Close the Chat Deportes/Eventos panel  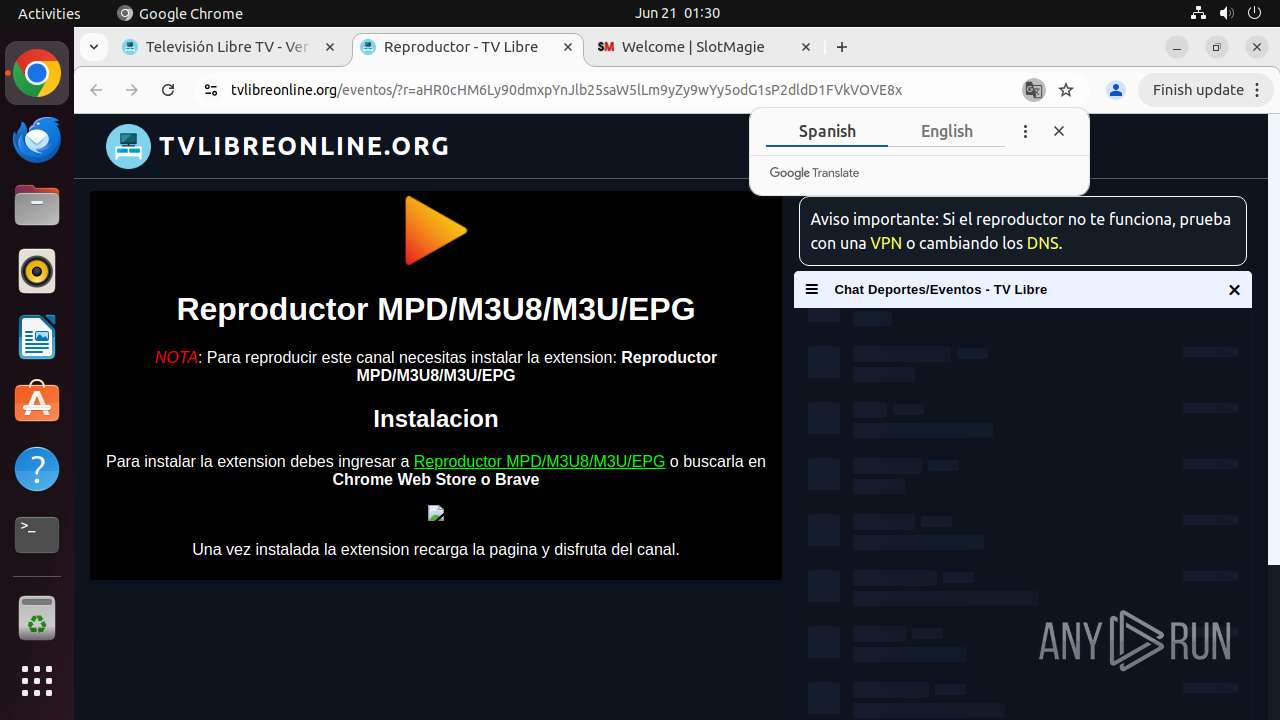1234,290
